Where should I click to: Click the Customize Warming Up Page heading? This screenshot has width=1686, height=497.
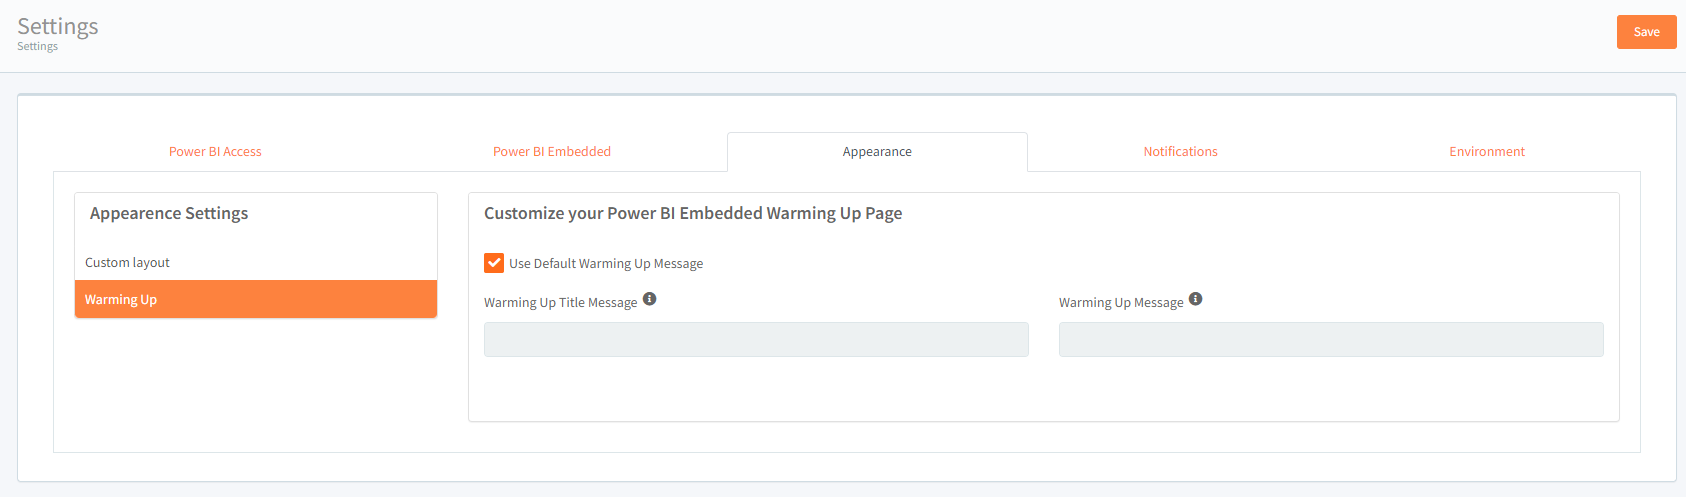(x=692, y=214)
